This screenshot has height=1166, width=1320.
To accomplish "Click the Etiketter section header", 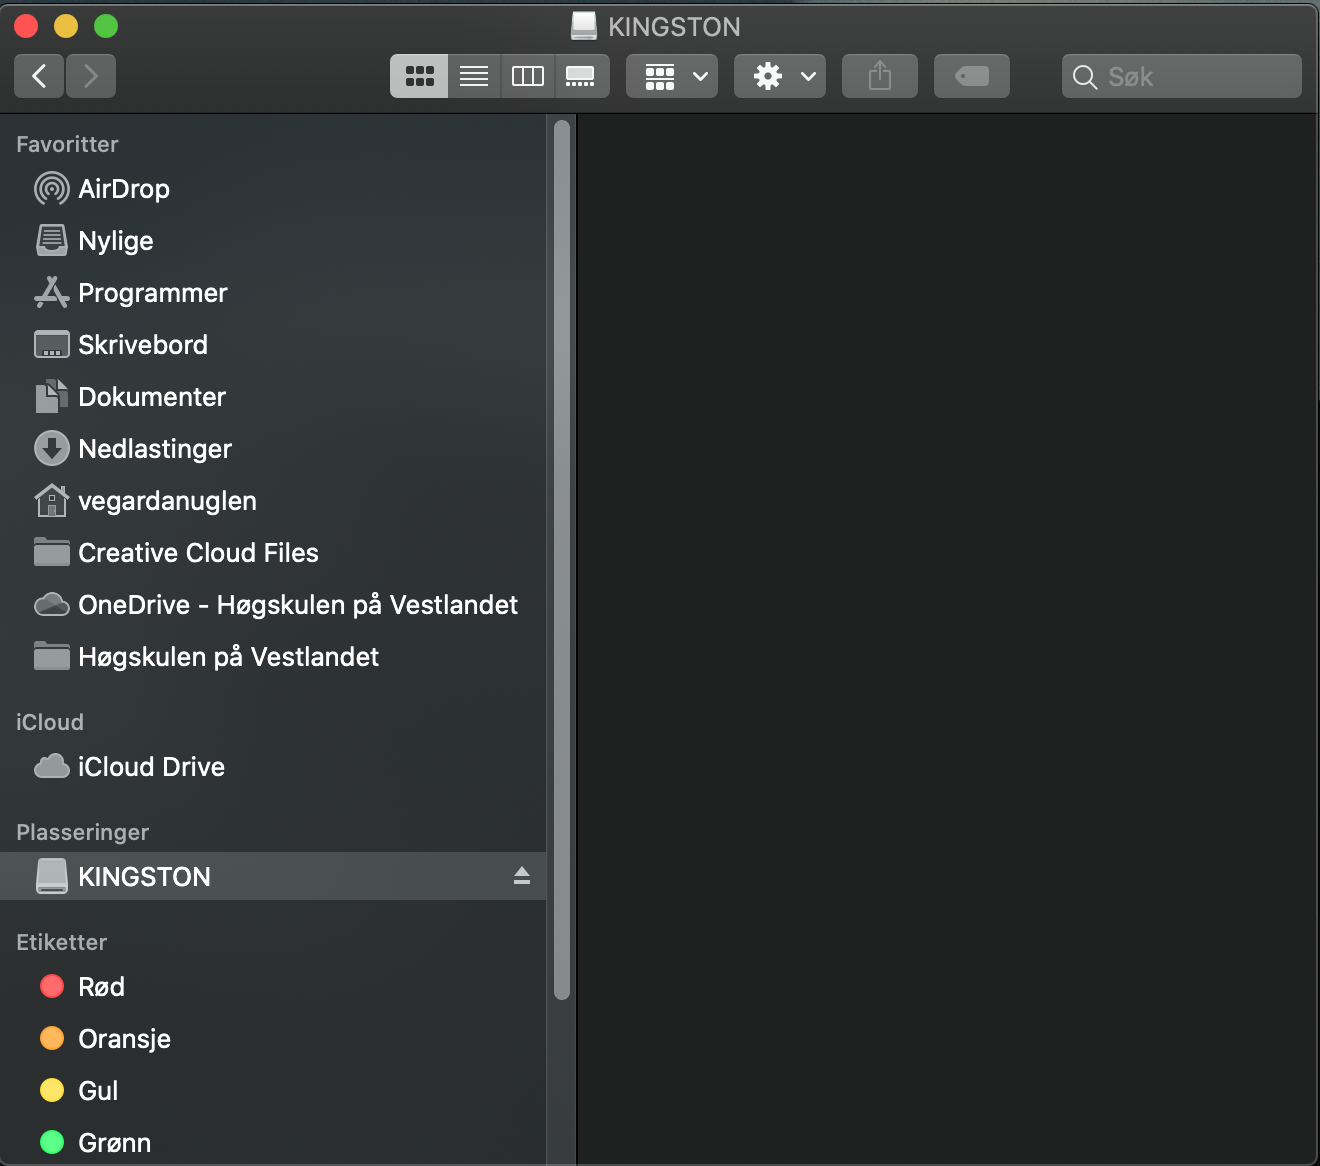I will pyautogui.click(x=62, y=942).
